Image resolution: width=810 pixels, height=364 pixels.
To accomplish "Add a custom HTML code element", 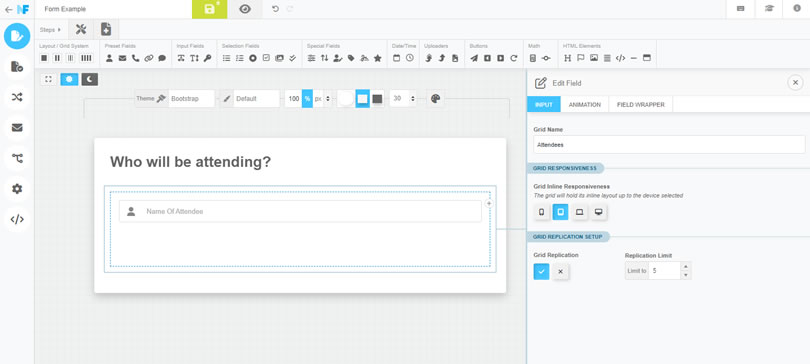I will point(620,58).
